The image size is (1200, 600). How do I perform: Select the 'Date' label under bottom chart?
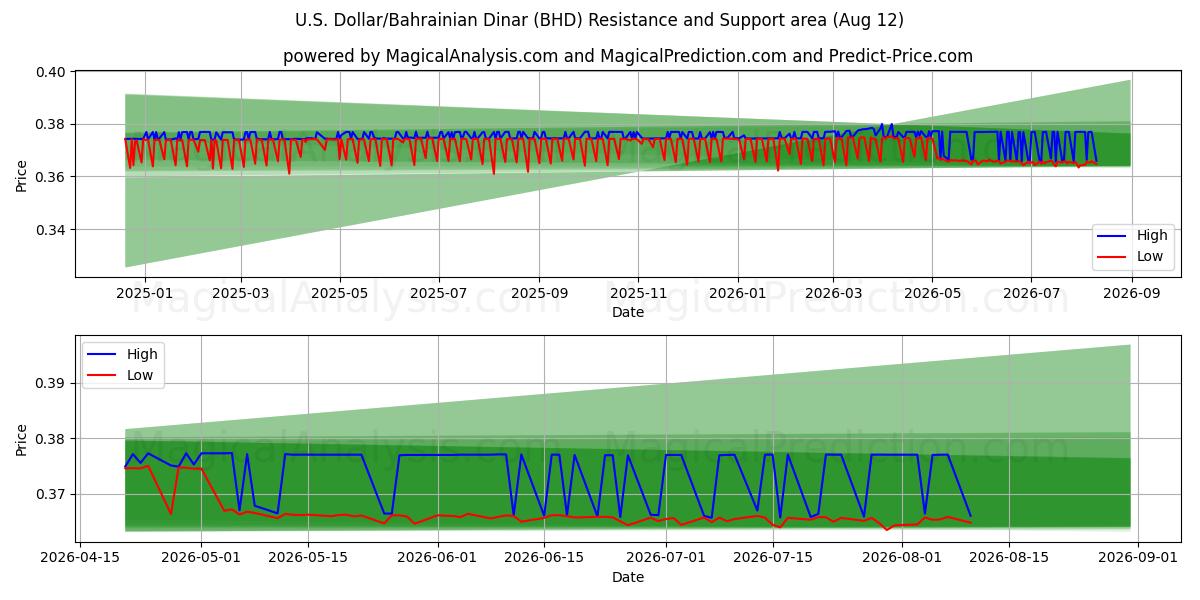[628, 577]
